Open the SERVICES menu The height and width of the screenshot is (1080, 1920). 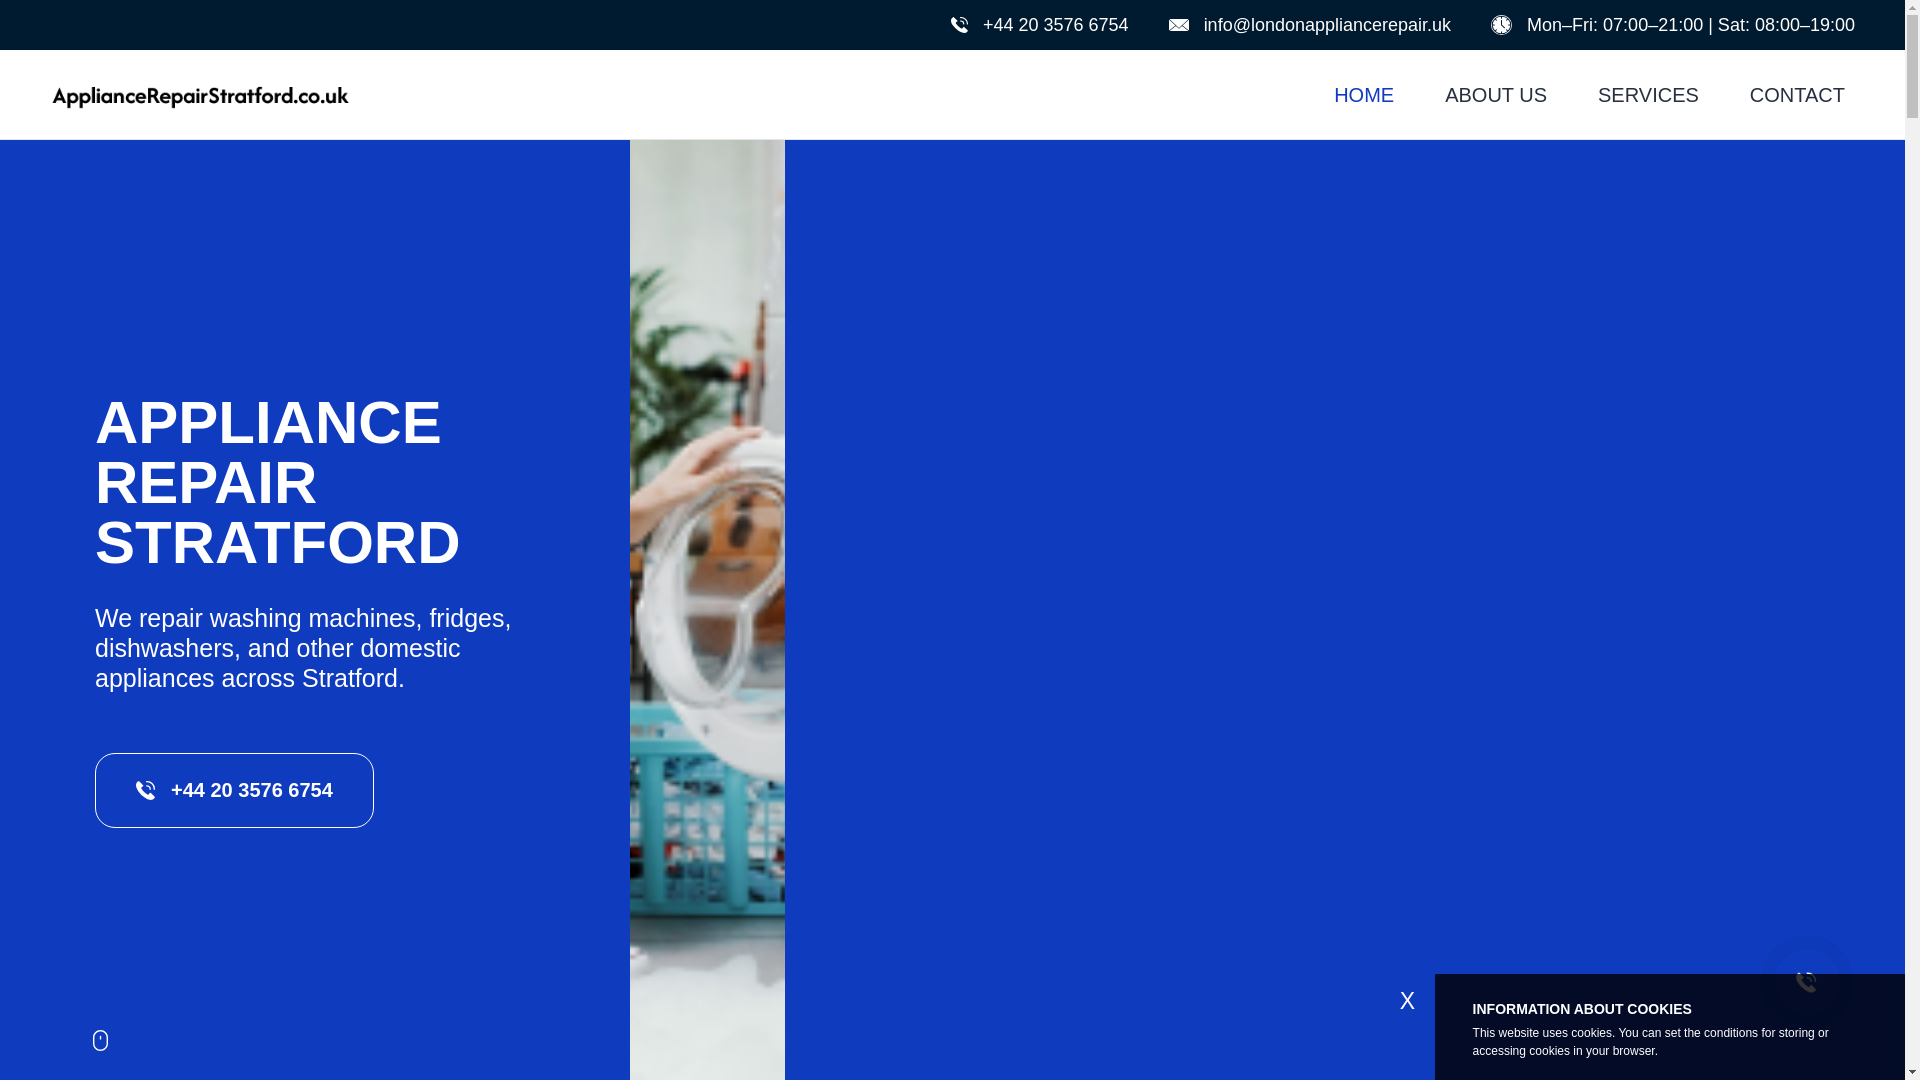point(1647,95)
